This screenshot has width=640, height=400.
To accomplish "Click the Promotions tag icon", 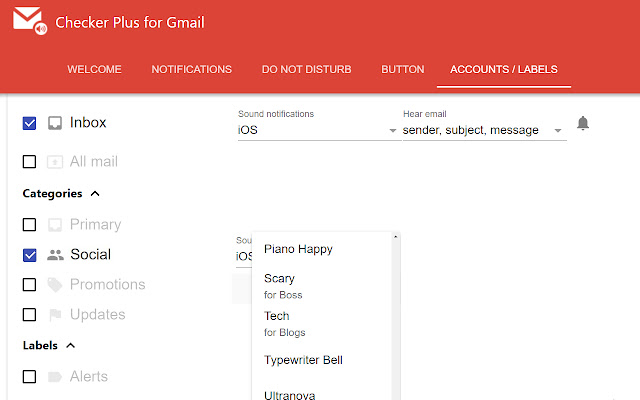I will (55, 285).
